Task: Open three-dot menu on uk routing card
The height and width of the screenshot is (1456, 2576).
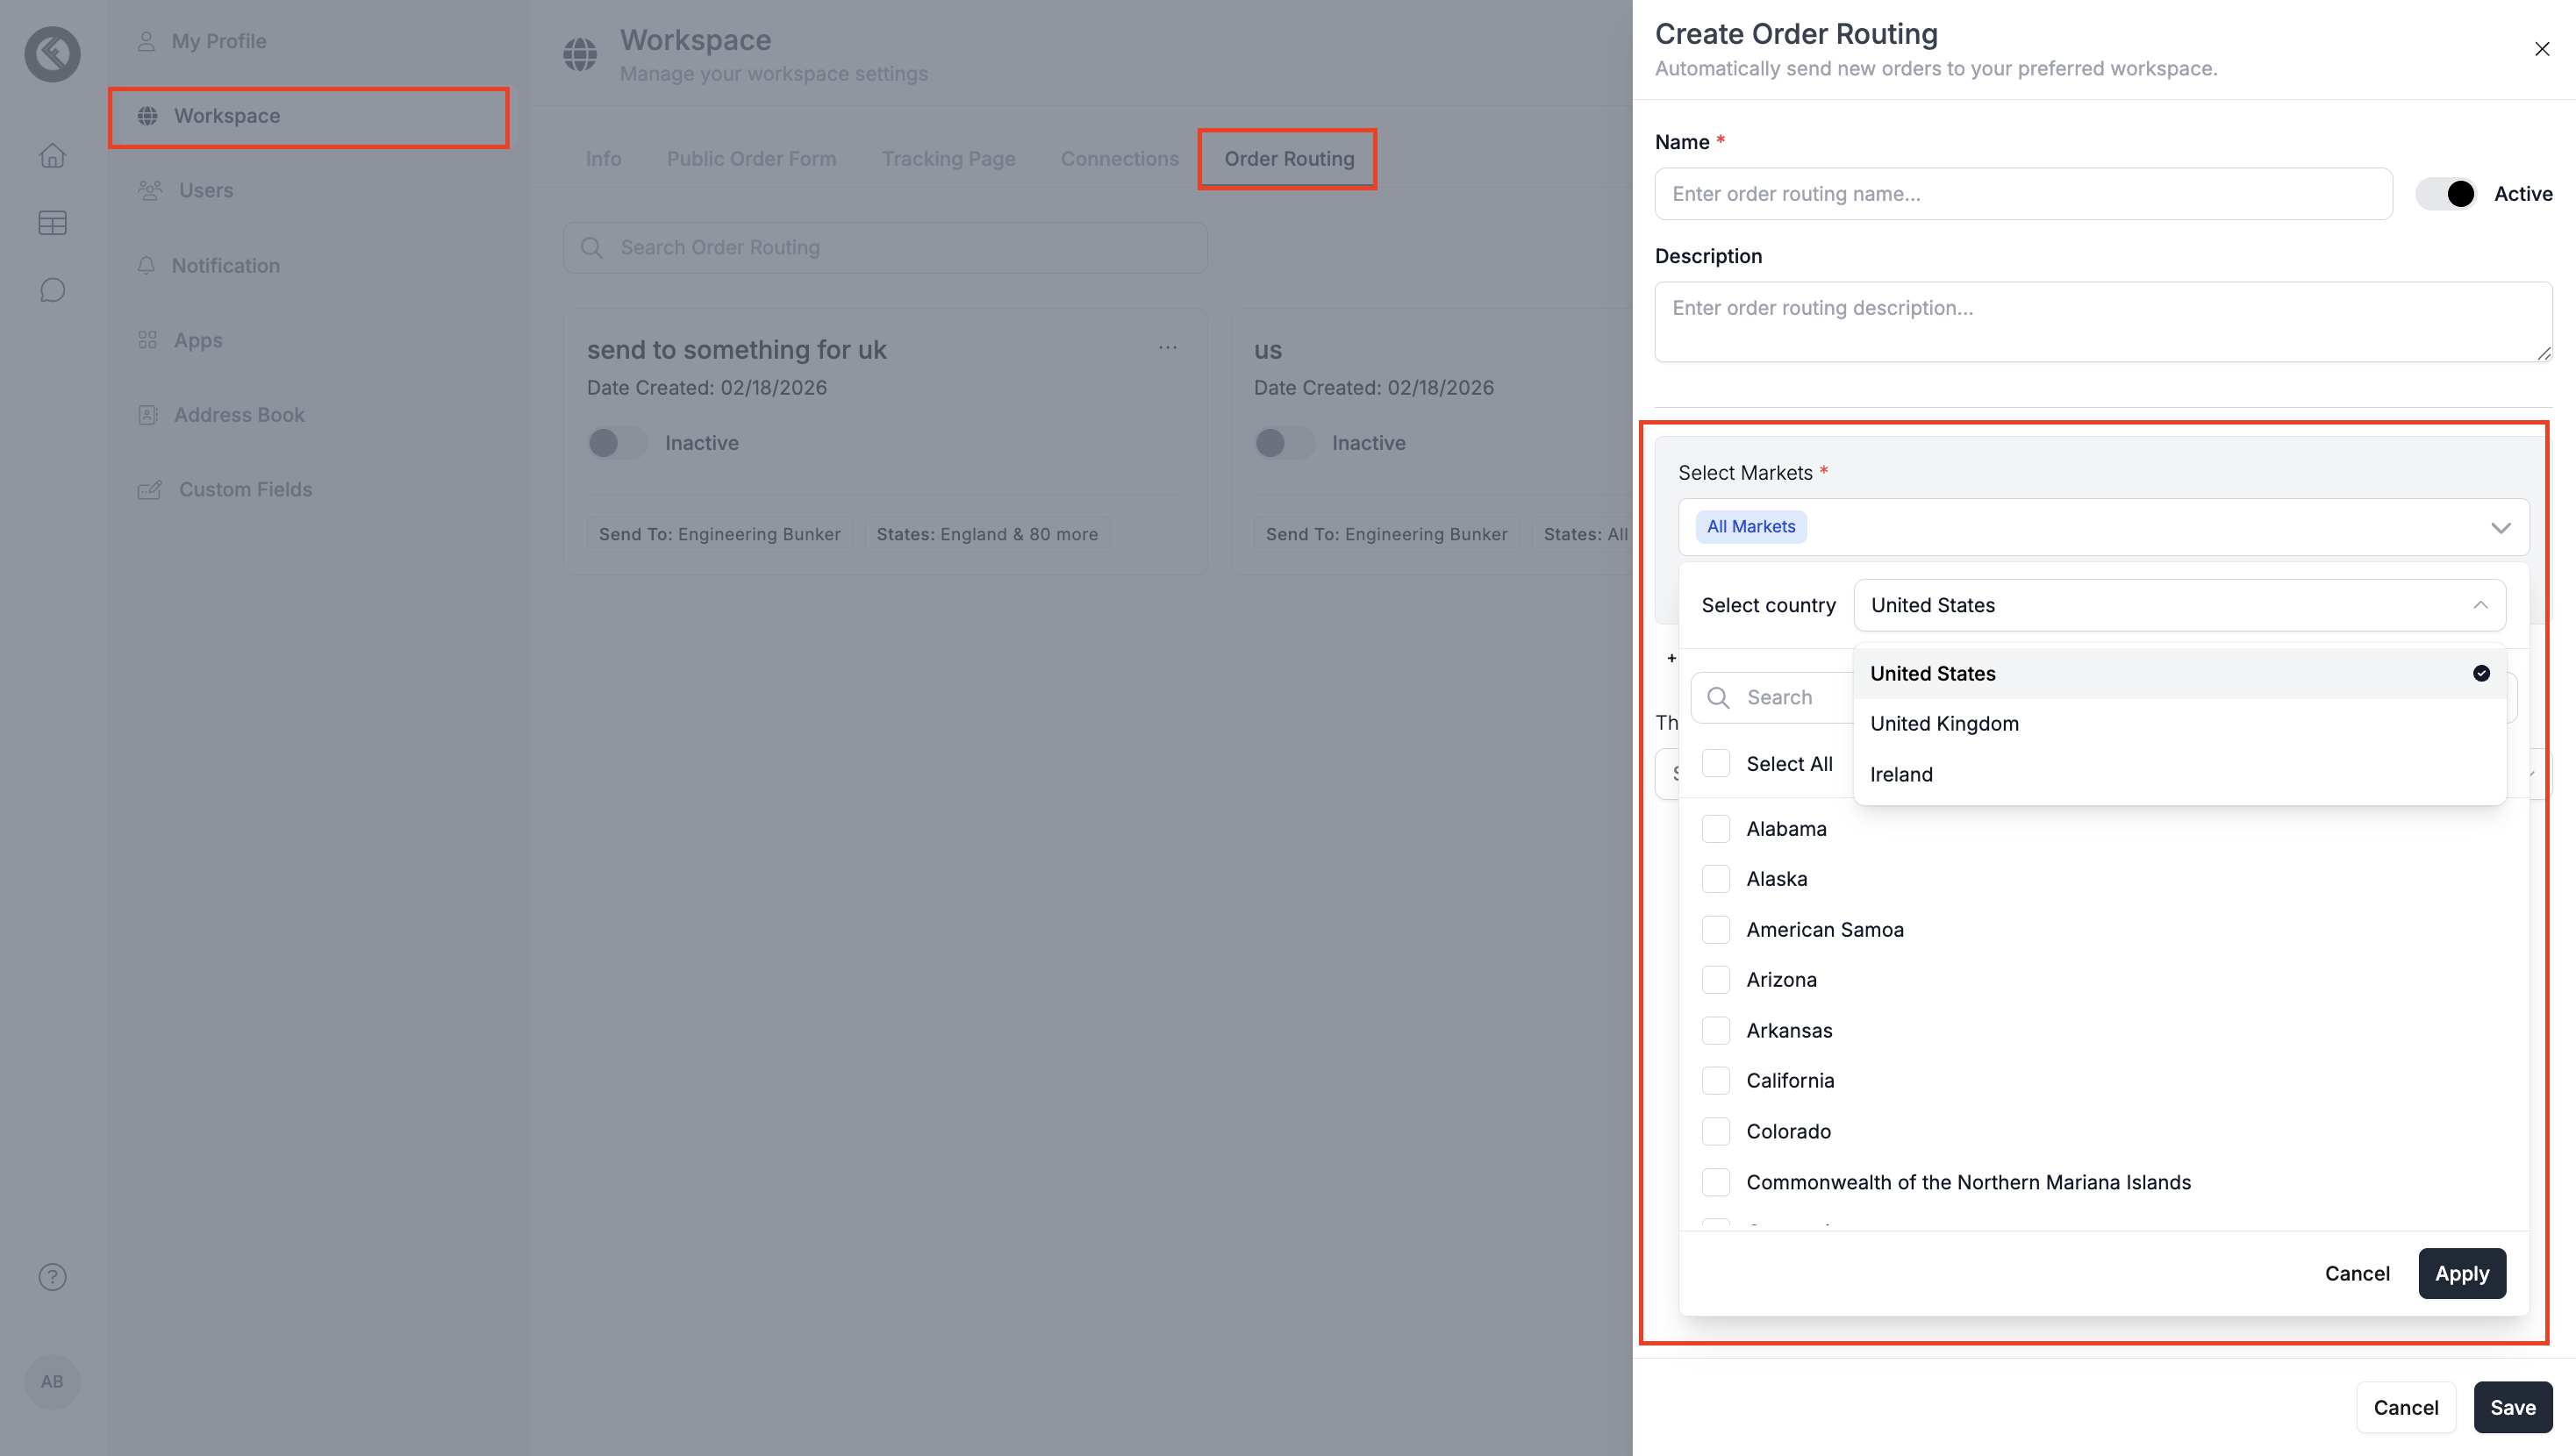Action: coord(1167,348)
